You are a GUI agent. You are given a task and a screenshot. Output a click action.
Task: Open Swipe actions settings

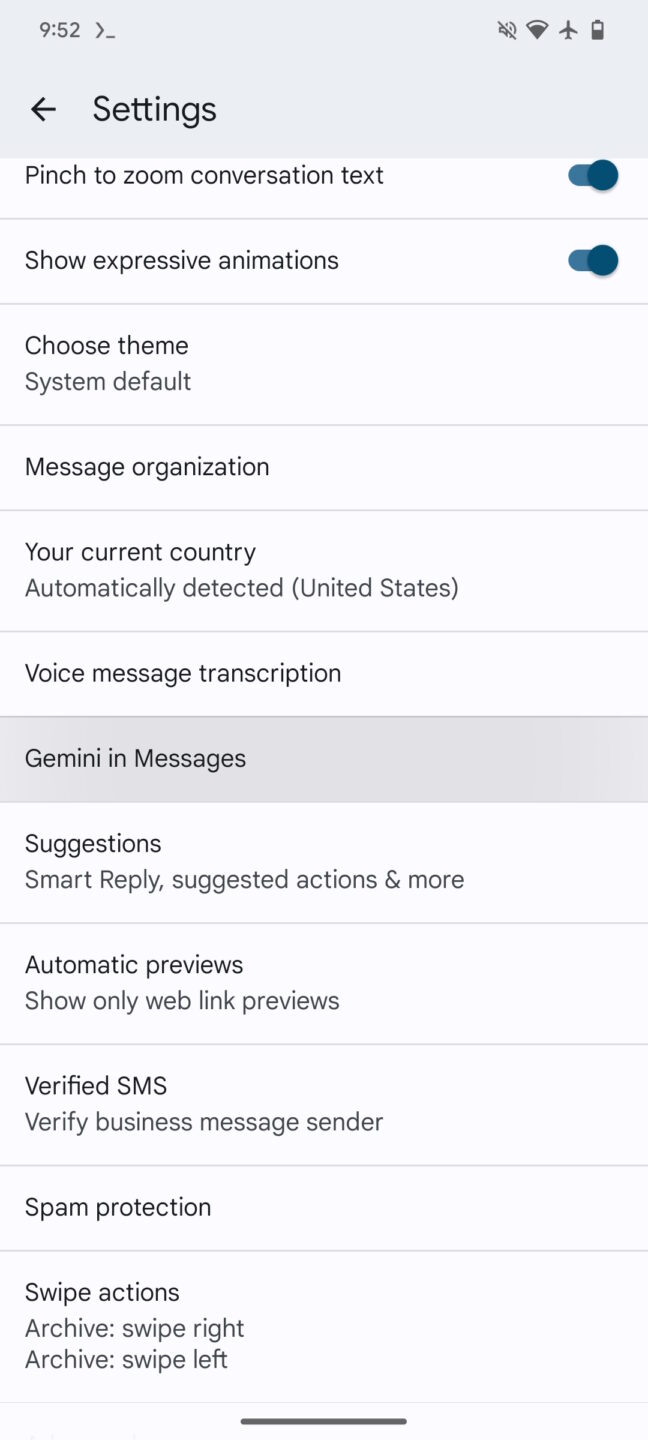pos(324,1323)
